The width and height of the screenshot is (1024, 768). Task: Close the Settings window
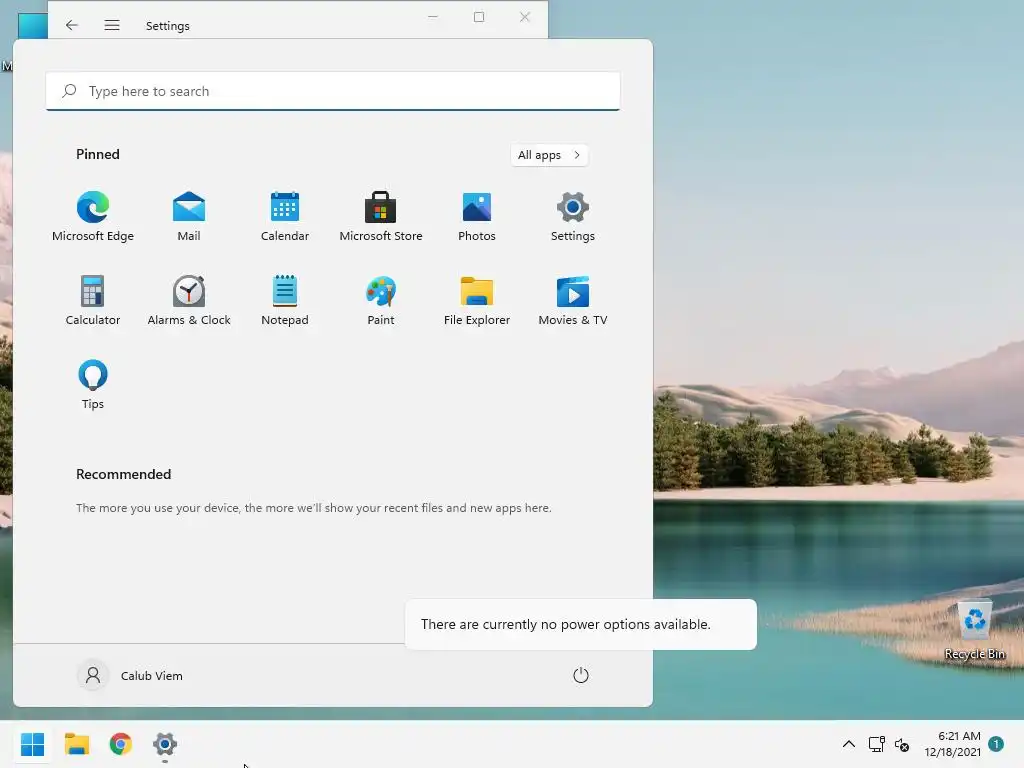tap(525, 17)
